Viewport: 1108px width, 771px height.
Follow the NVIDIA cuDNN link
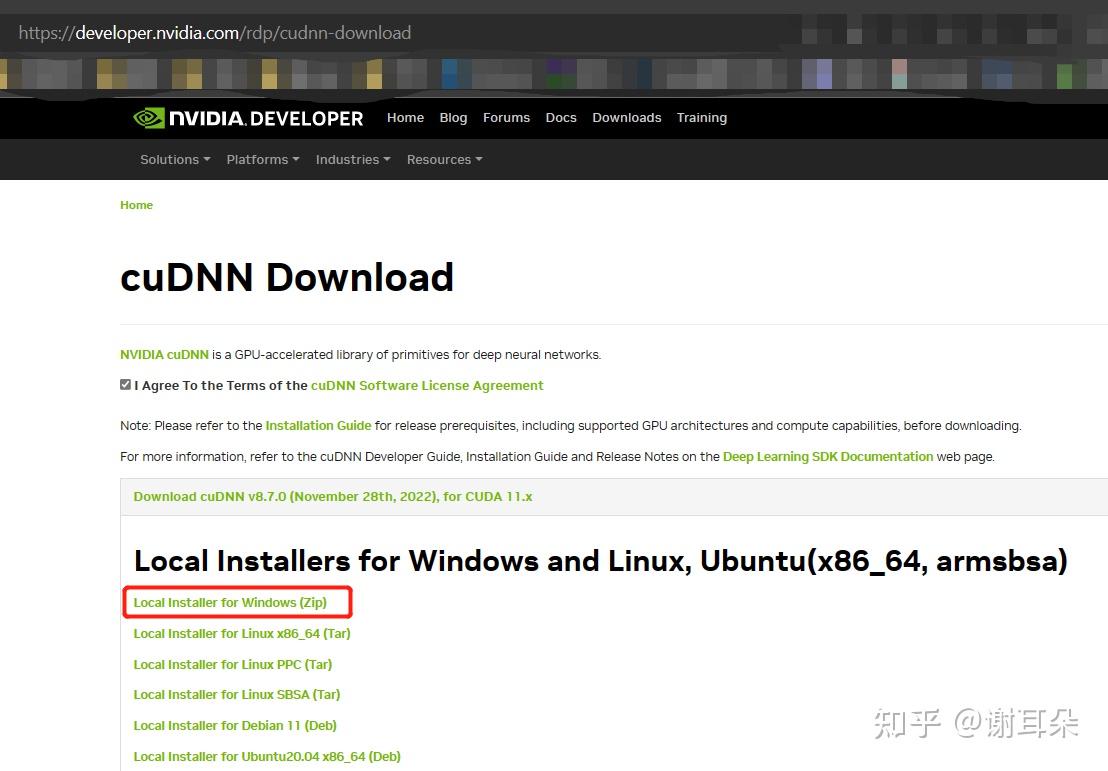[x=165, y=355]
